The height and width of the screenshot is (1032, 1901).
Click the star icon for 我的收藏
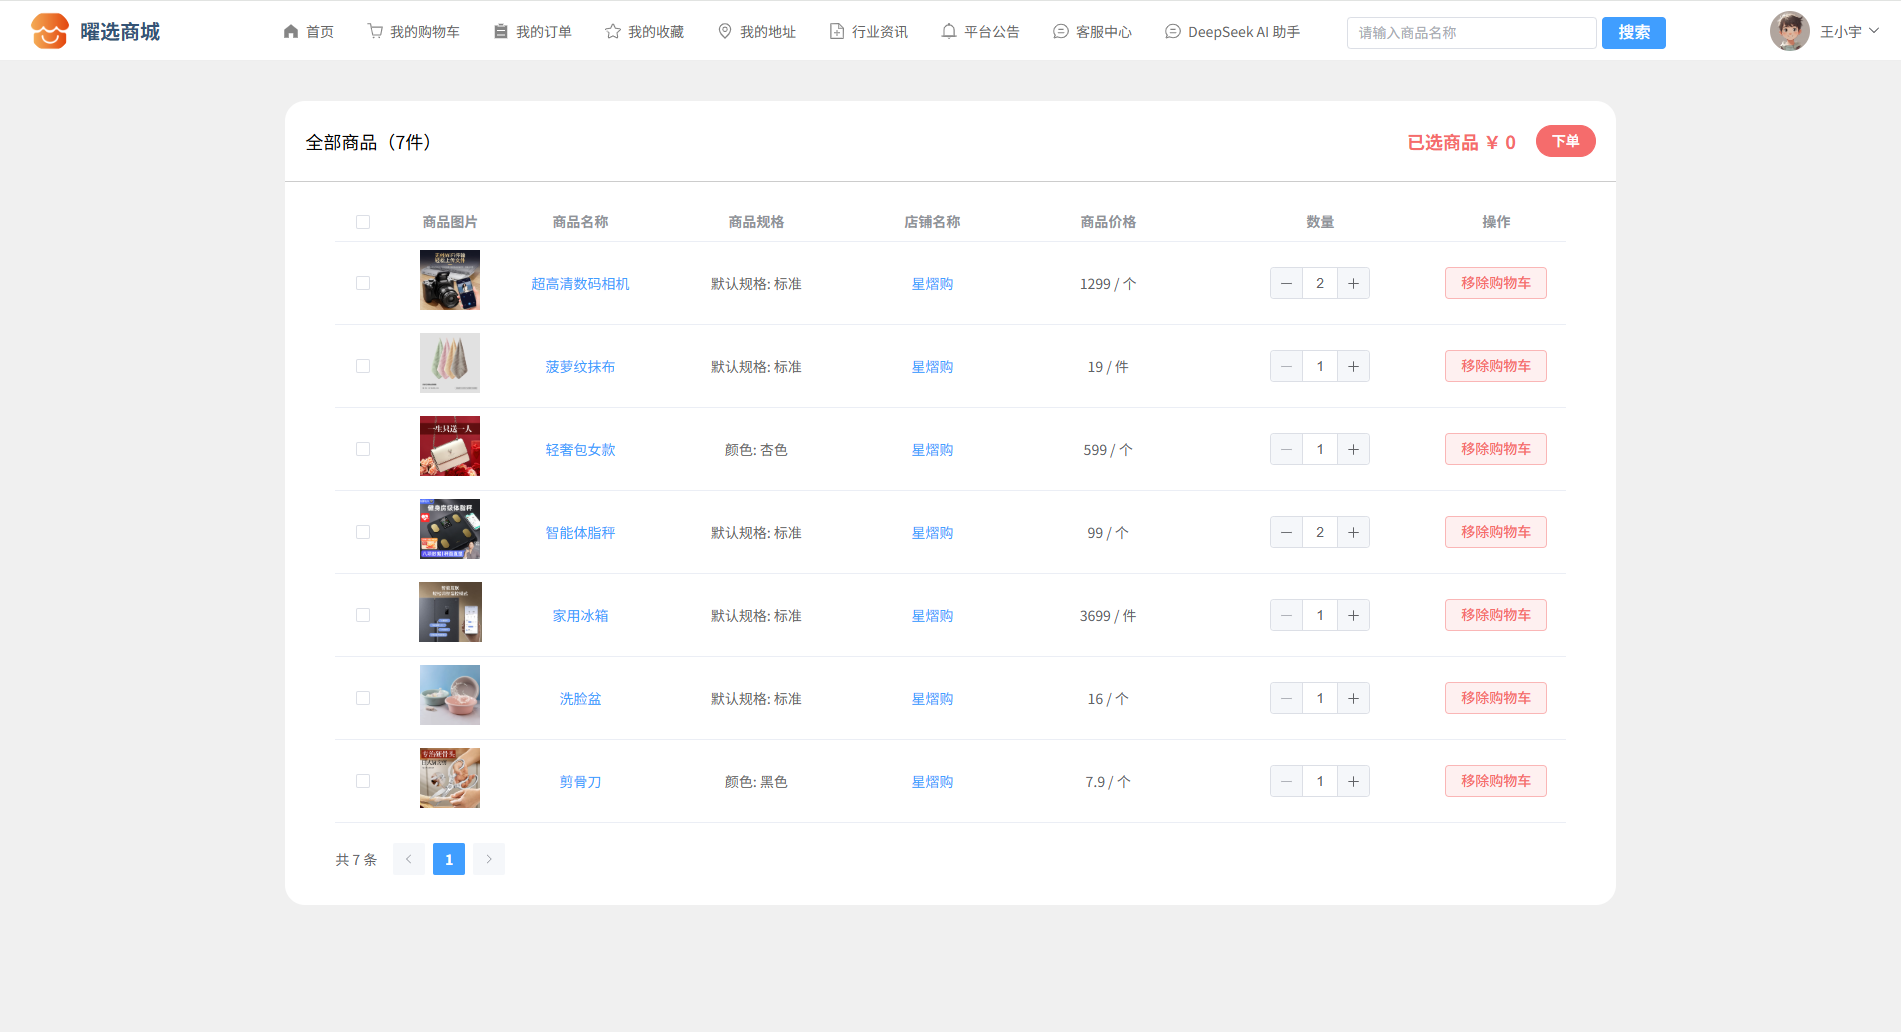613,32
